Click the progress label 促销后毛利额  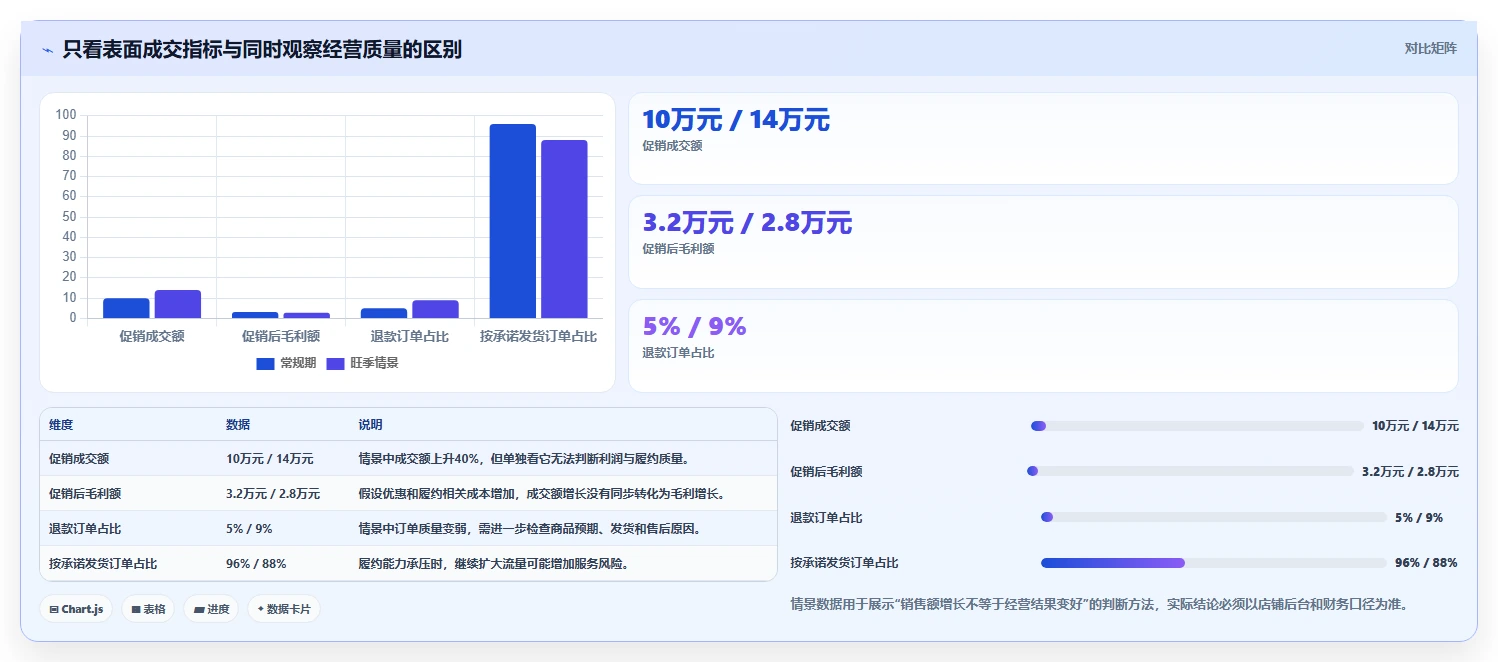[826, 471]
